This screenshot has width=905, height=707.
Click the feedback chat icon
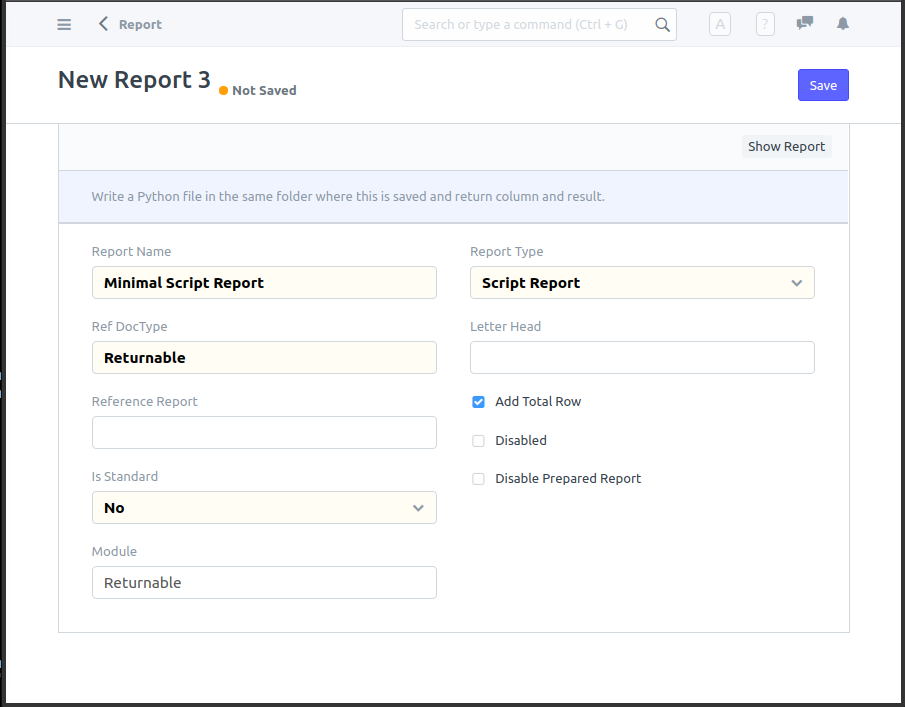point(804,23)
